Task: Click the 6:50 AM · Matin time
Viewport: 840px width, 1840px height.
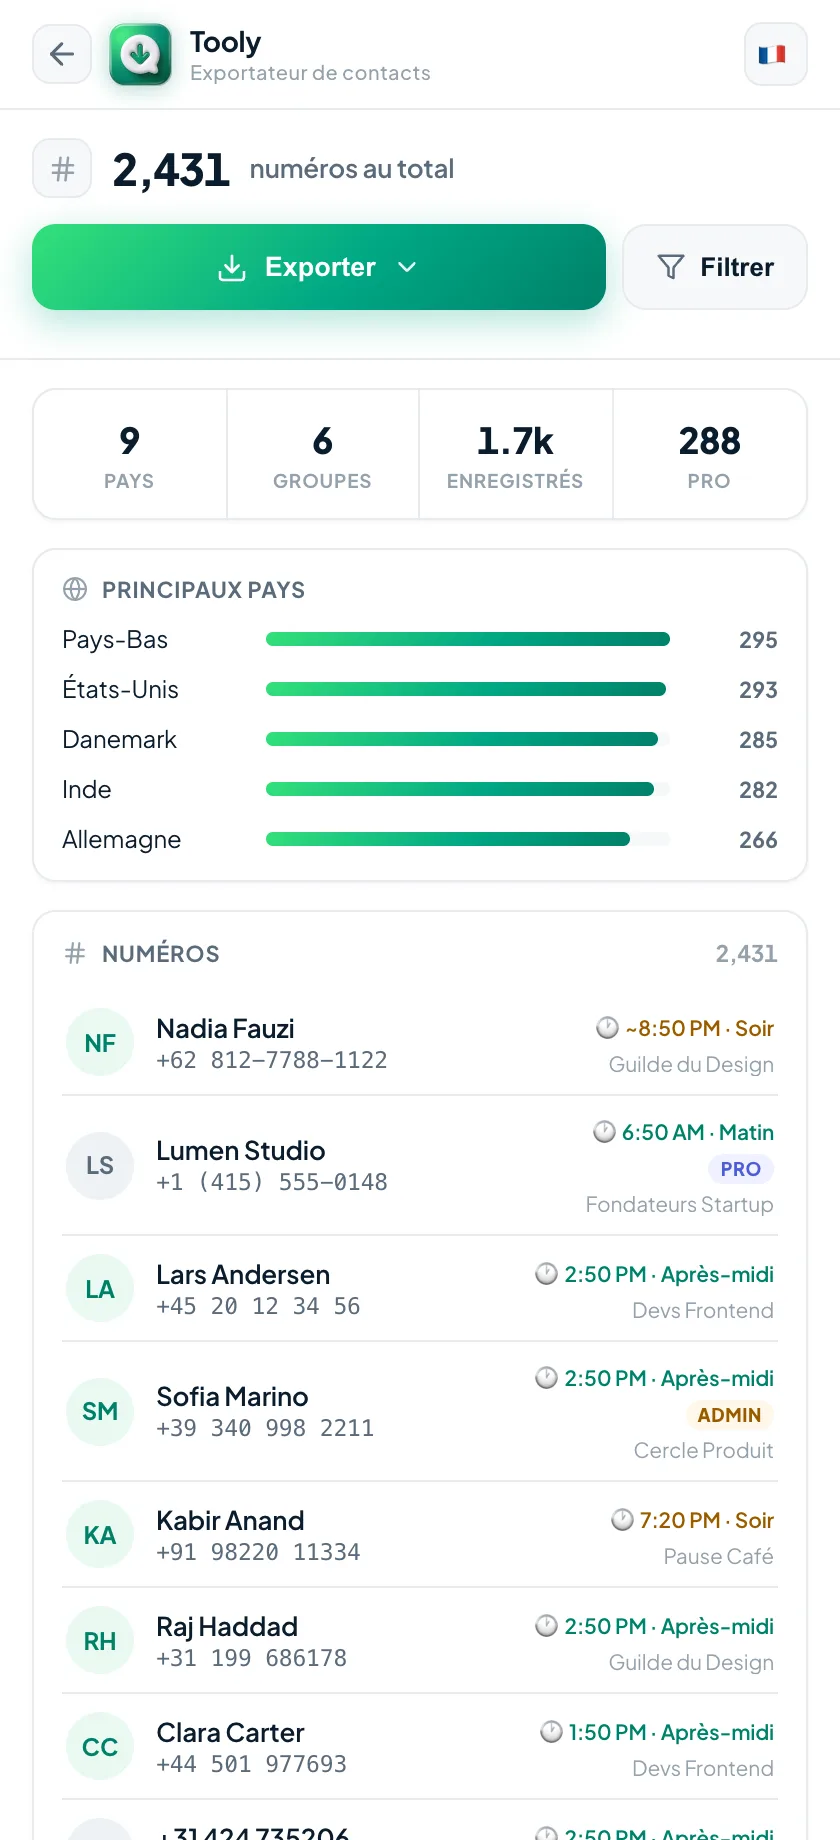Action: 698,1132
